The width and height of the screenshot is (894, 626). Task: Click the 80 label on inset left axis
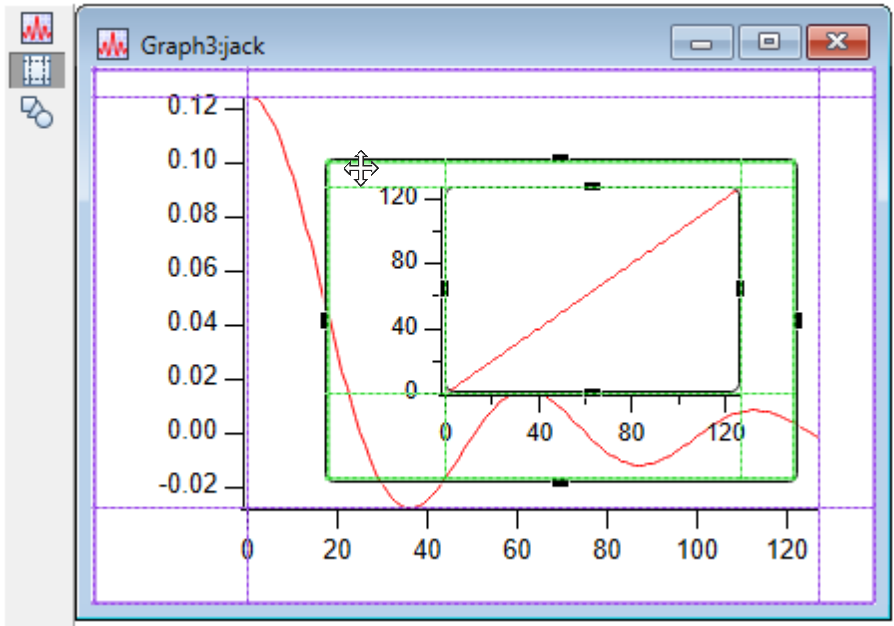pos(404,262)
